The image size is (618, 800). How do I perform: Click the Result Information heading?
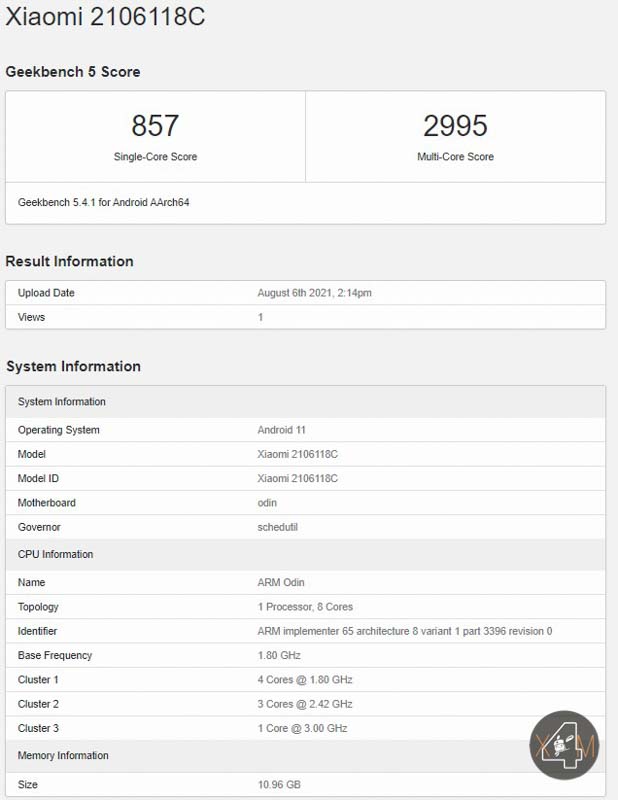pos(69,261)
